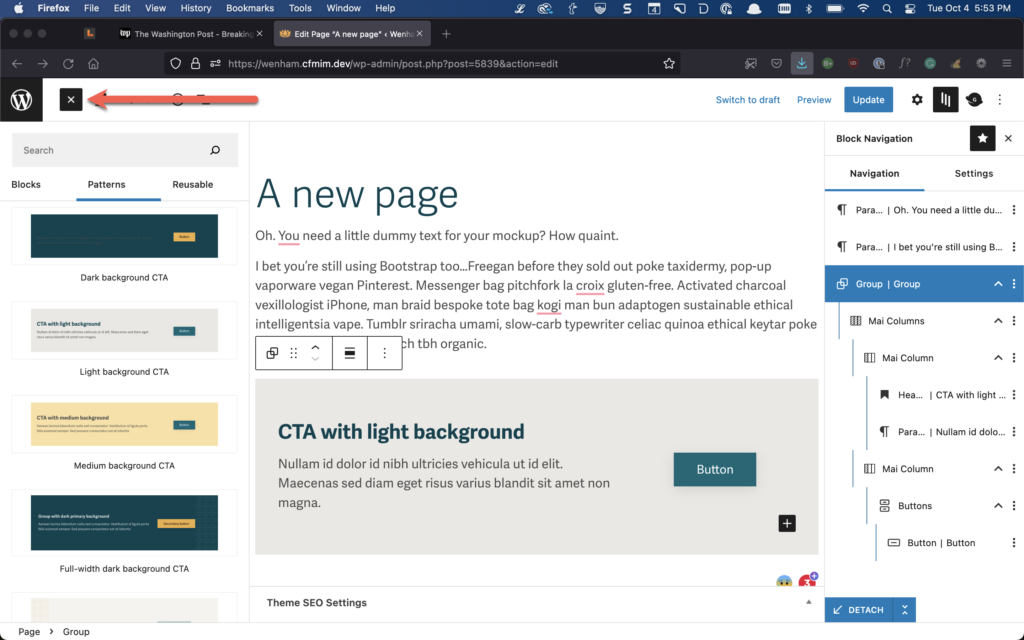1024x640 pixels.
Task: Close the block inserter panel
Action: pyautogui.click(x=70, y=100)
